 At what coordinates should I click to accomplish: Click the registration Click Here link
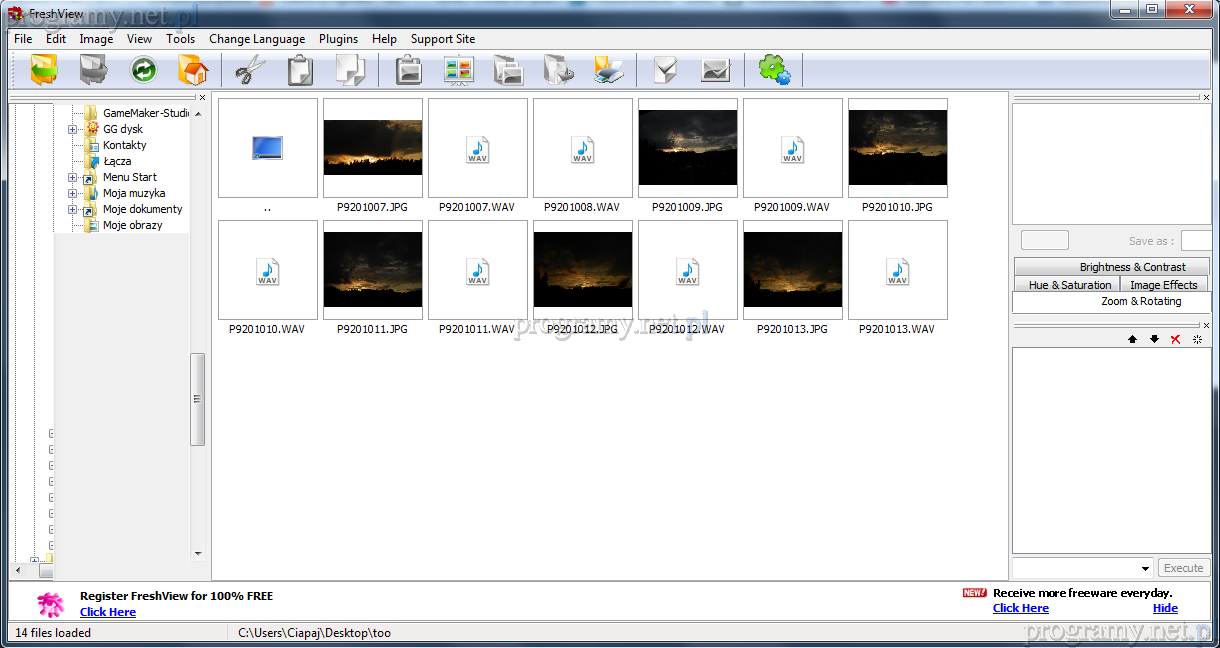coord(108,612)
